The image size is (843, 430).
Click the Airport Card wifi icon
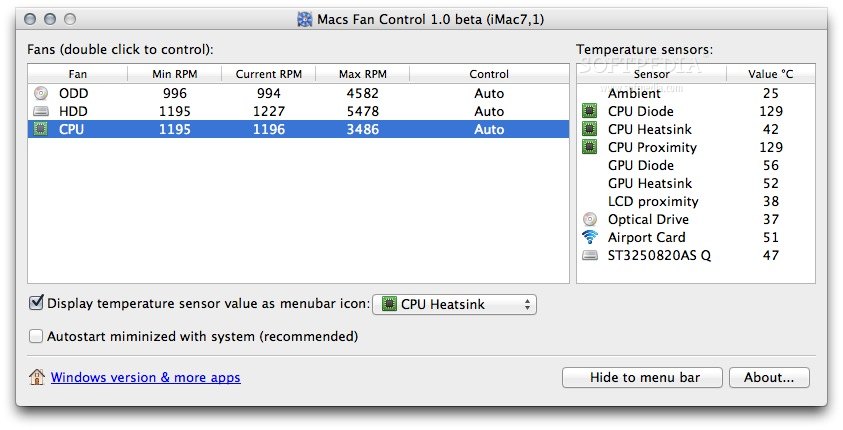point(590,237)
